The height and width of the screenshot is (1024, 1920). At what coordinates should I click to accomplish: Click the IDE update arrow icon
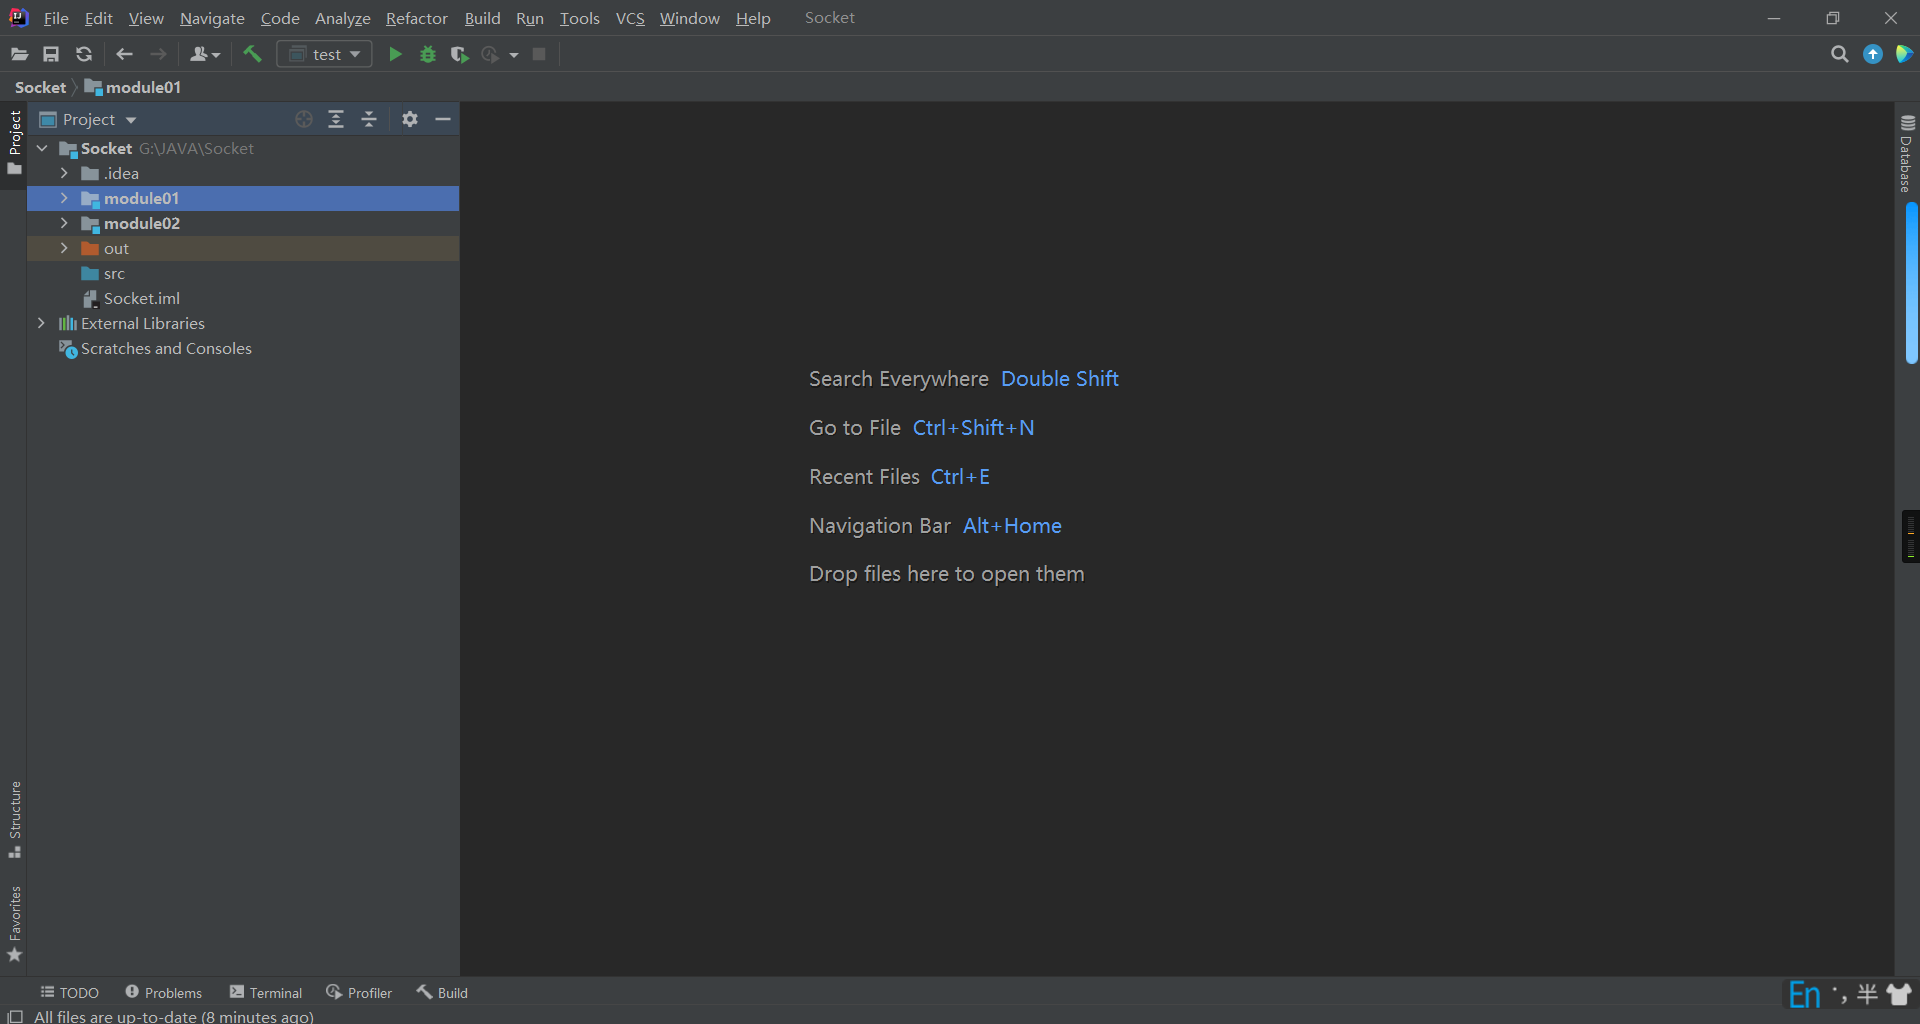tap(1873, 54)
